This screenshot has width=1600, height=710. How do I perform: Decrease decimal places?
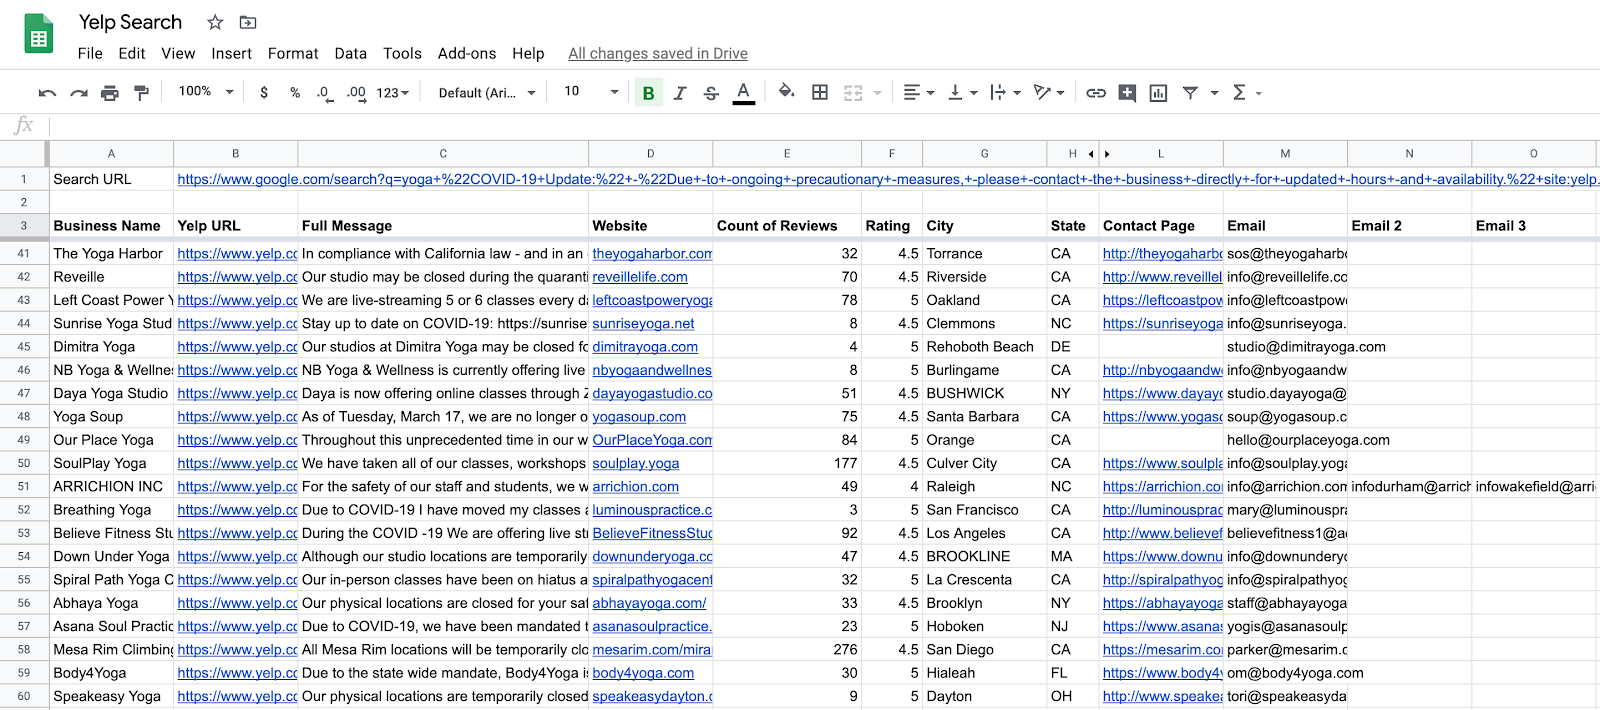point(324,93)
